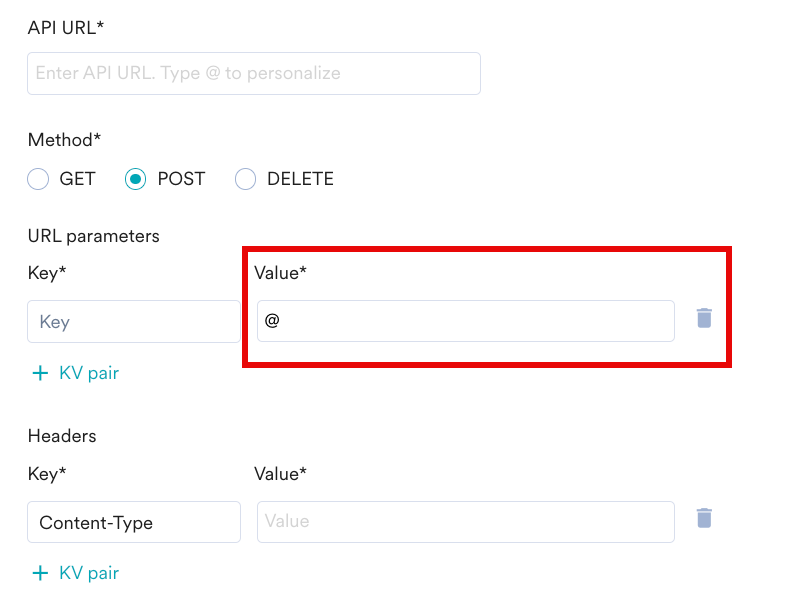The width and height of the screenshot is (800, 592).
Task: Focus the API URL input field
Action: tap(254, 73)
